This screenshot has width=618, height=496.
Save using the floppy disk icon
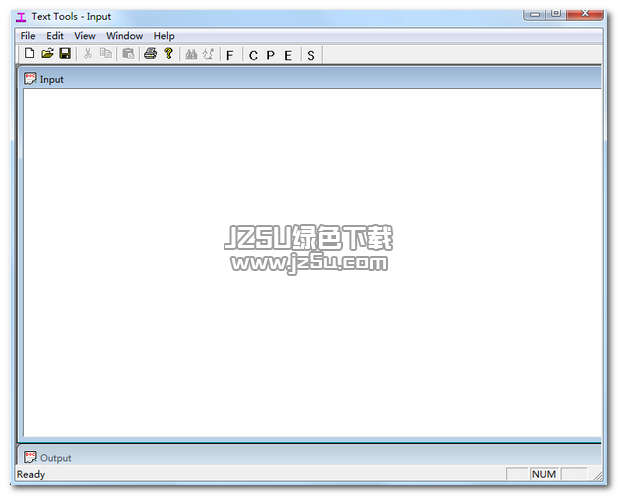(x=65, y=53)
